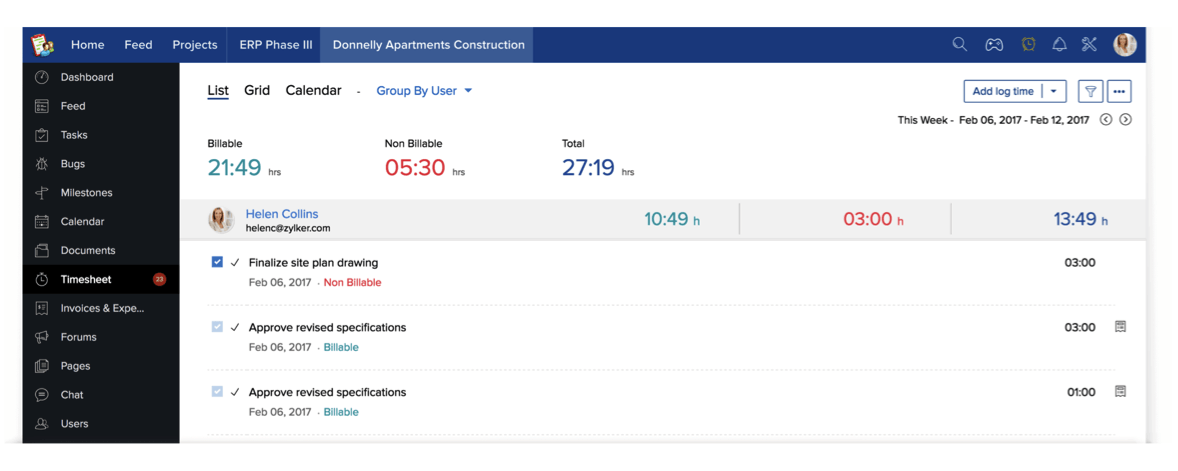1178x471 pixels.
Task: Click the Add log time button
Action: (x=1003, y=91)
